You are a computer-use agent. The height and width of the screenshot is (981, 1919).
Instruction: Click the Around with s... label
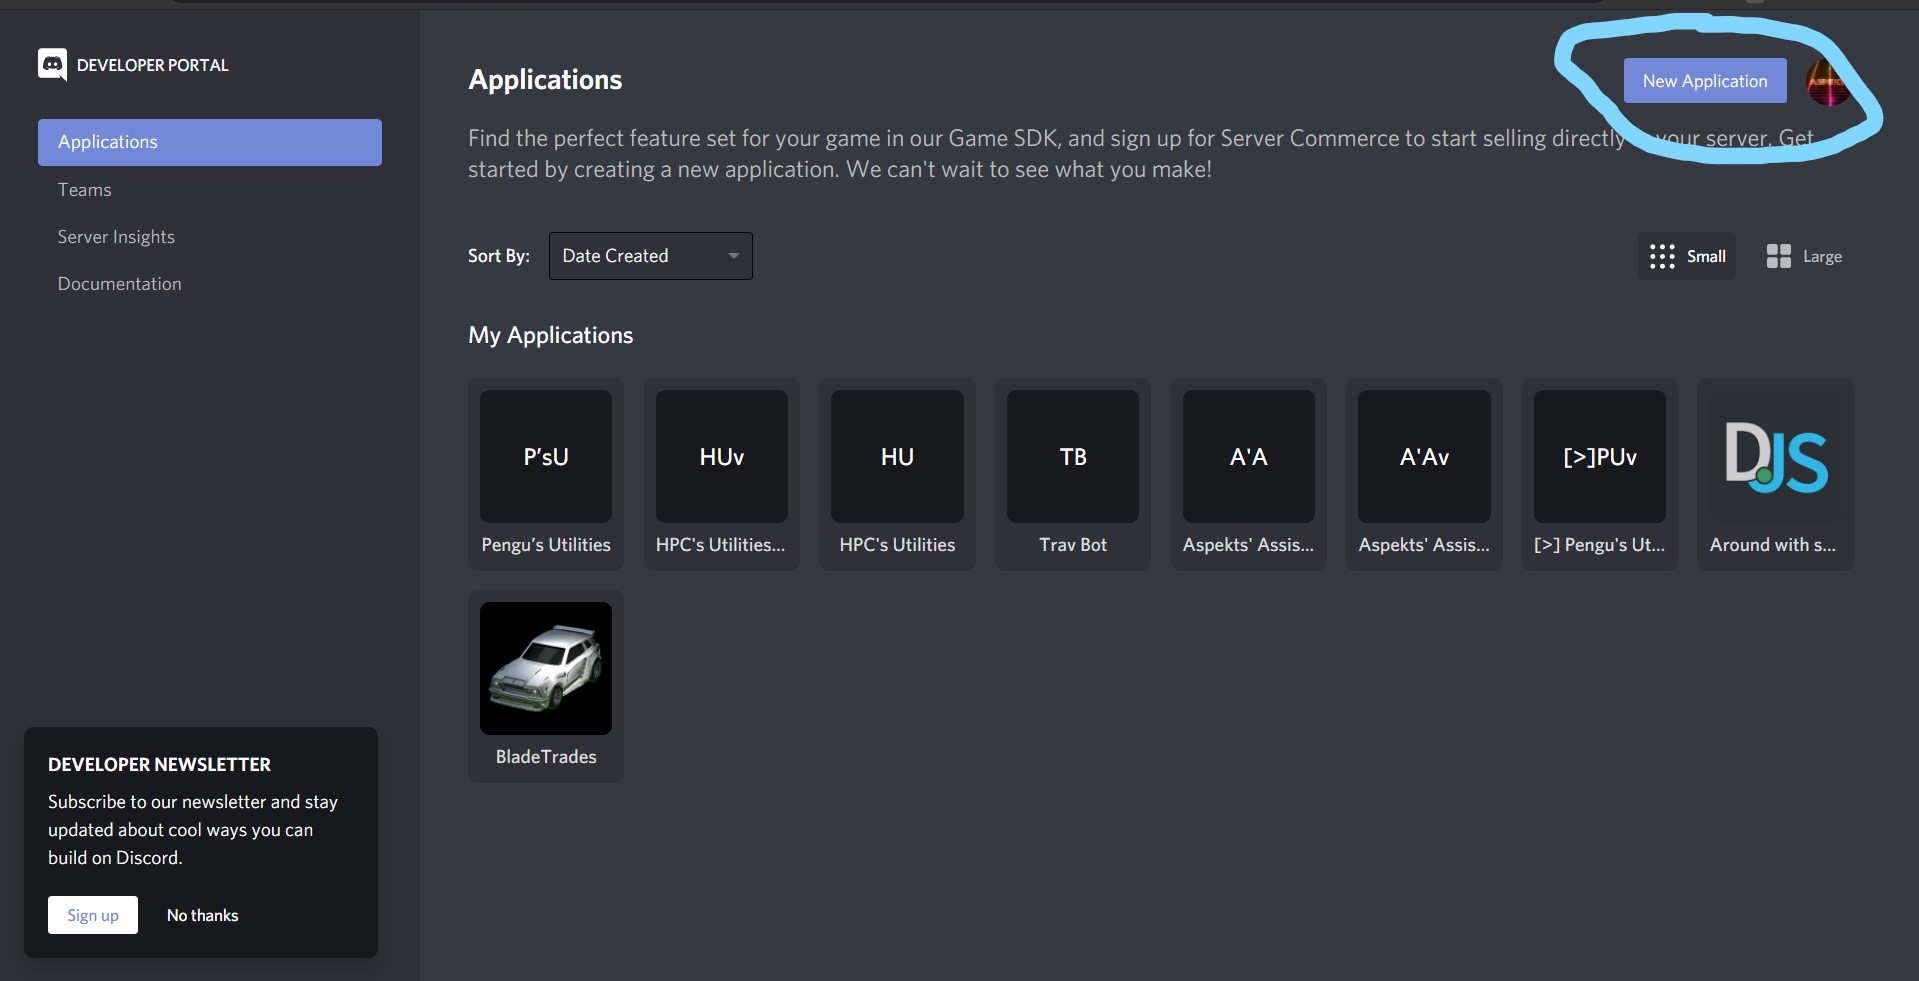click(x=1773, y=545)
